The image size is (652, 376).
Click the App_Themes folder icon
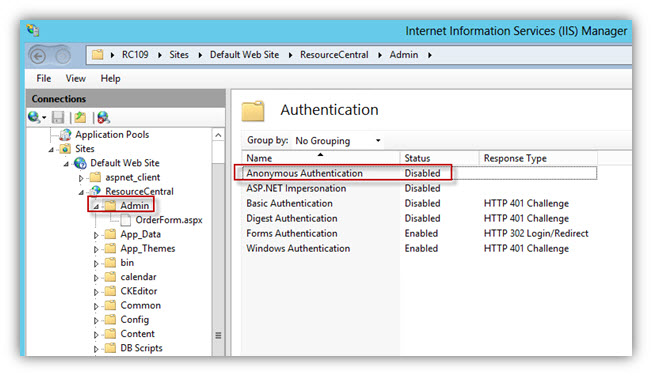coord(110,248)
